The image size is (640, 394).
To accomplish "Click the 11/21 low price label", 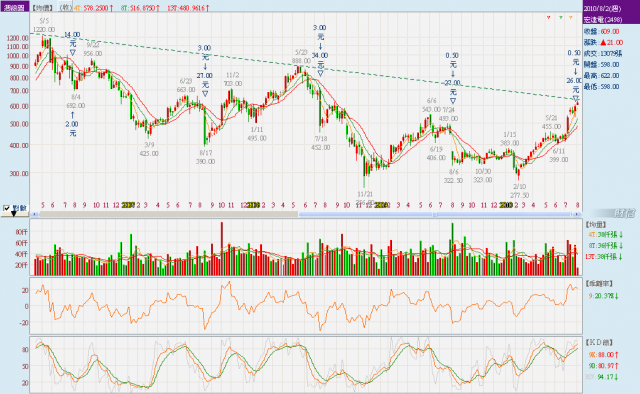I will [x=365, y=198].
